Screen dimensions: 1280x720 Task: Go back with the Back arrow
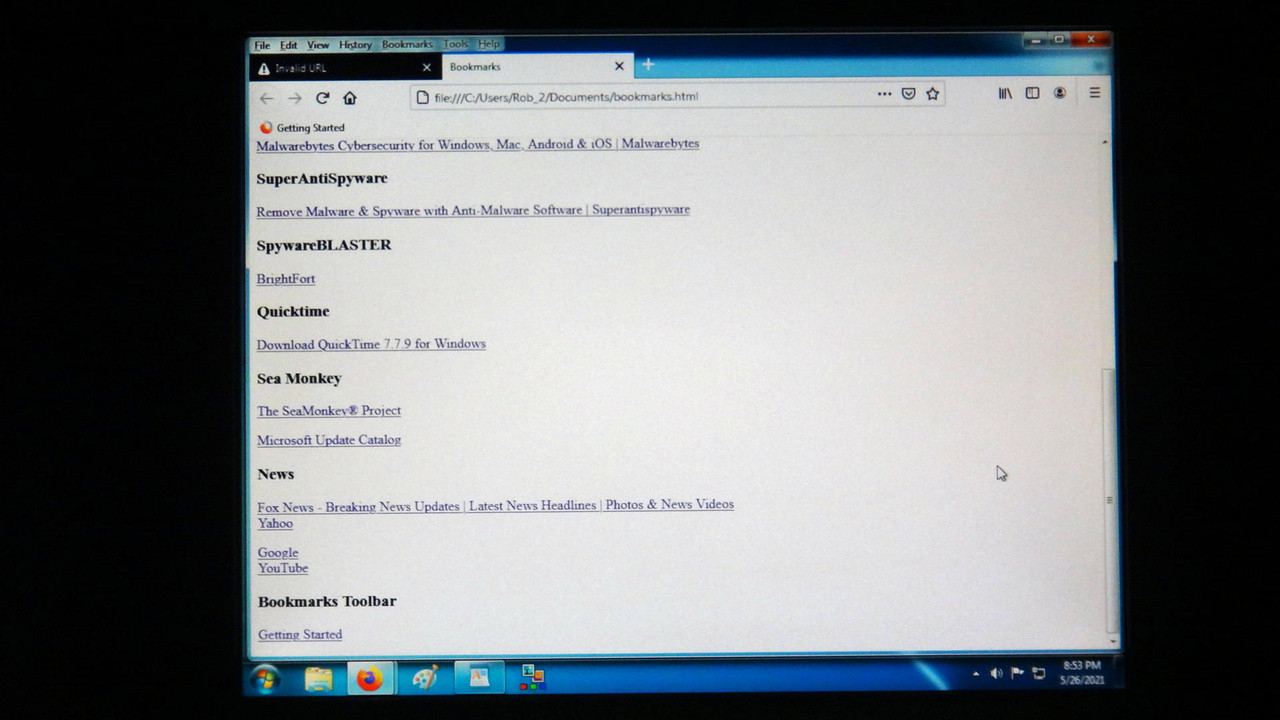tap(266, 98)
